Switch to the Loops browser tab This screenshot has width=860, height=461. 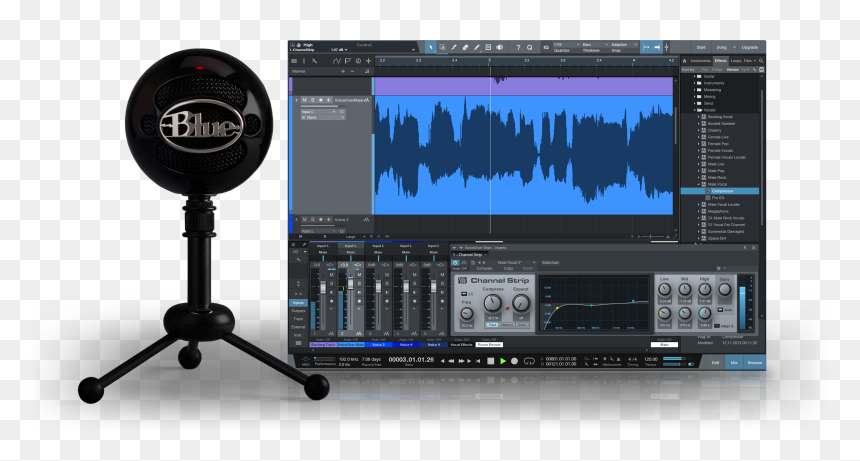(x=736, y=61)
